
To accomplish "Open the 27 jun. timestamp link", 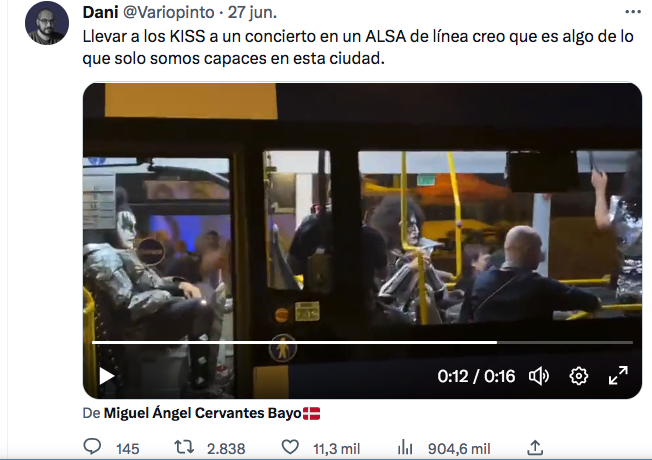I will (252, 12).
